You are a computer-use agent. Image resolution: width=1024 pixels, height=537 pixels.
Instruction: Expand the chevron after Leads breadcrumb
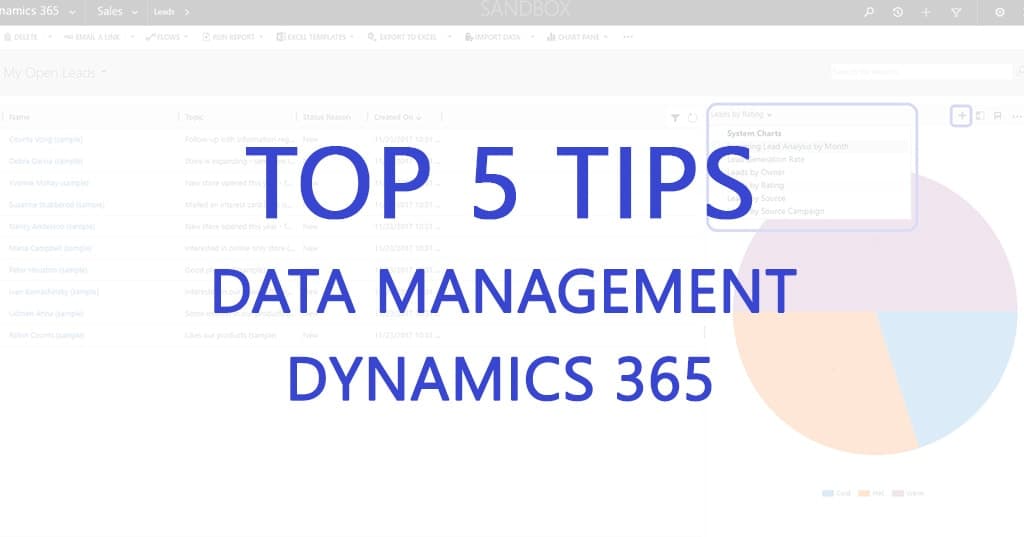187,12
